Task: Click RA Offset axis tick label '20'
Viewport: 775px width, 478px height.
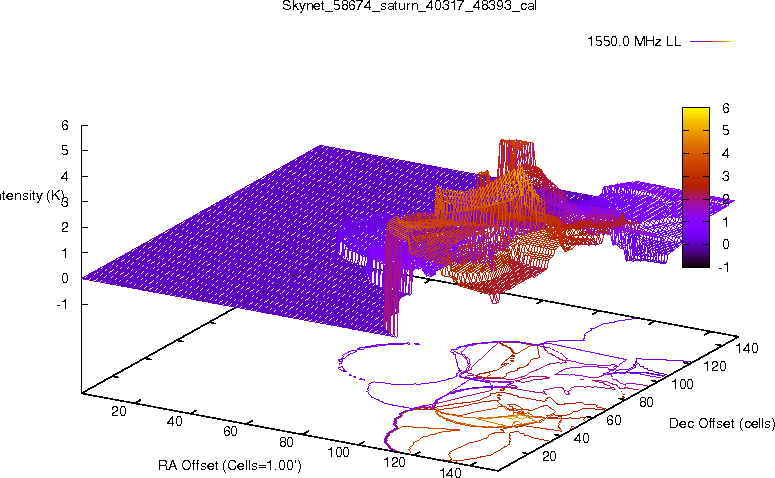Action: pos(119,412)
